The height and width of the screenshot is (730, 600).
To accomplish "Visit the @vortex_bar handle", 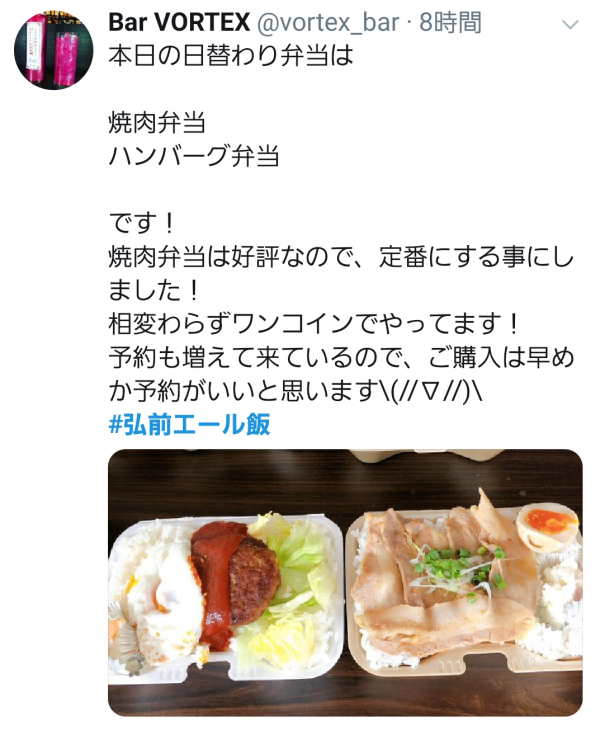I will click(x=328, y=23).
